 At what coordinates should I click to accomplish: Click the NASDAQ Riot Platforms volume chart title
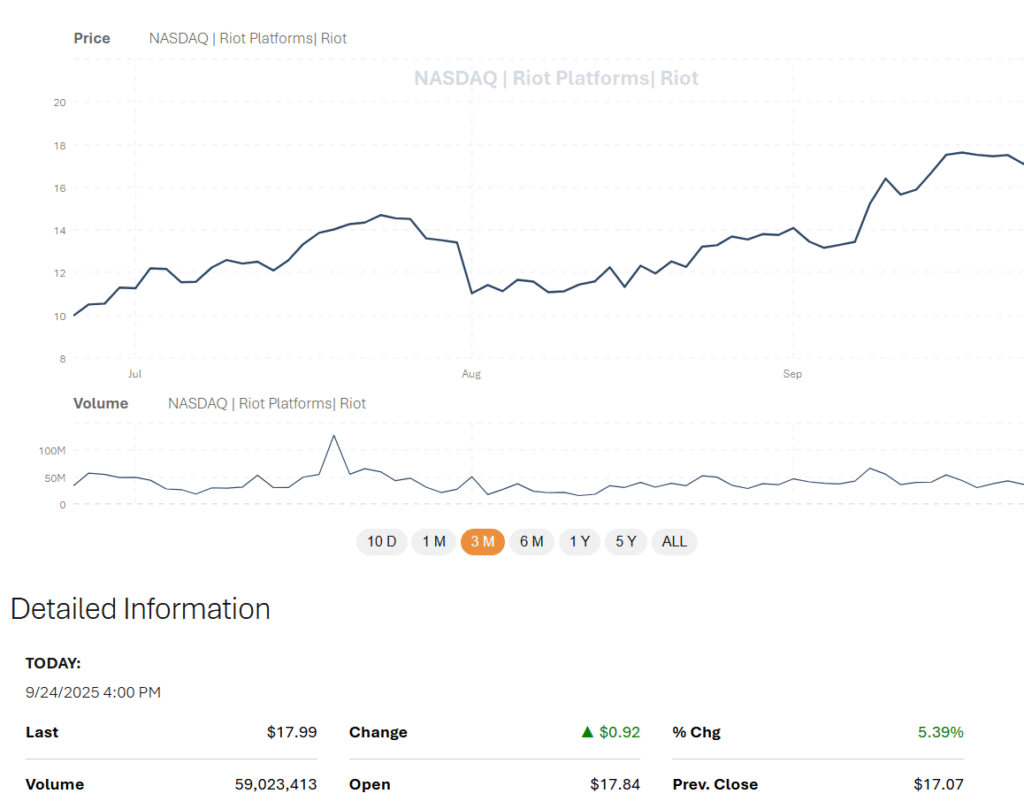[266, 403]
